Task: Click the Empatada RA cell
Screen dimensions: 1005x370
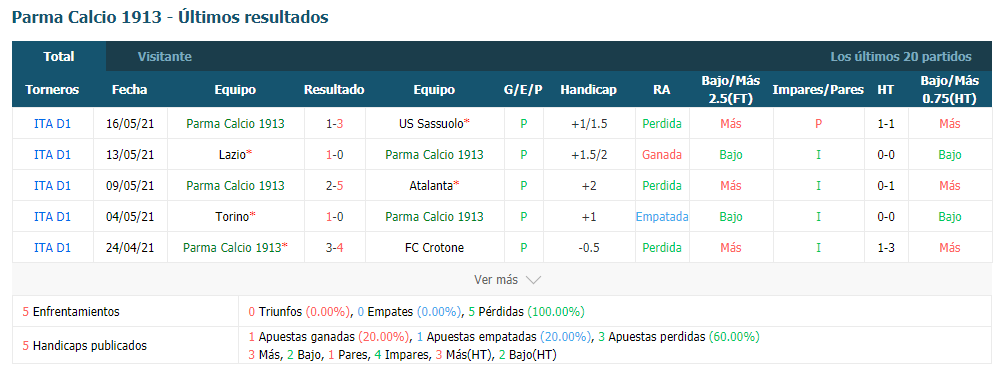Action: tap(662, 217)
